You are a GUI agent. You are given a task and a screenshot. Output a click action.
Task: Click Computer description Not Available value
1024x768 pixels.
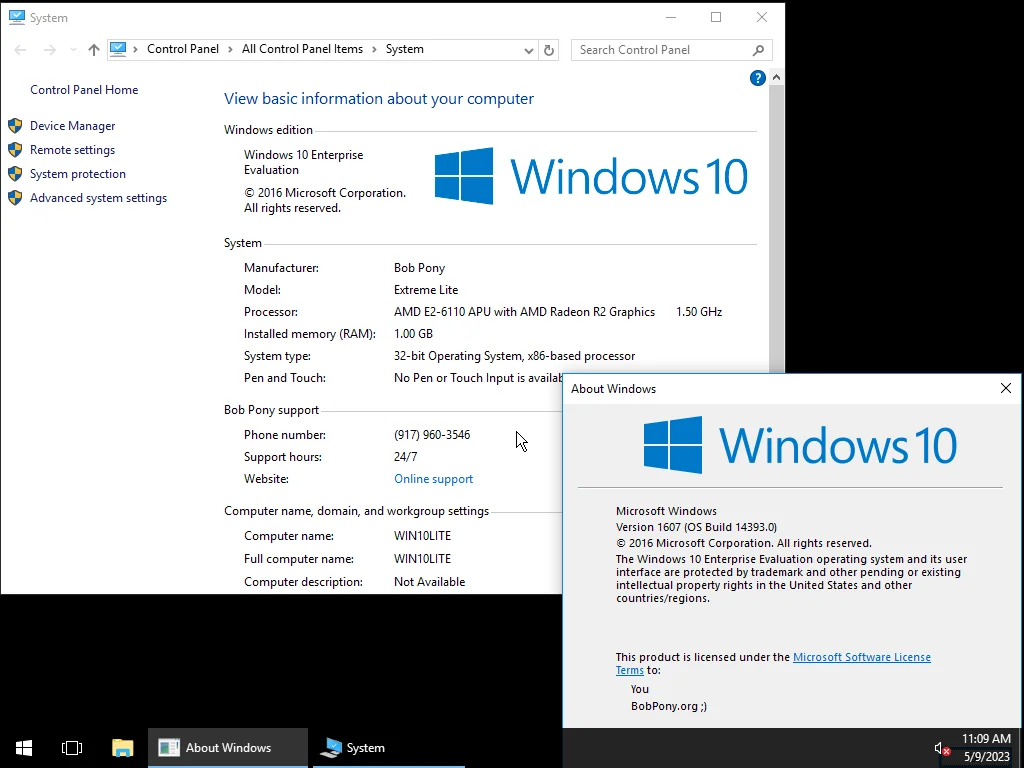(x=430, y=582)
